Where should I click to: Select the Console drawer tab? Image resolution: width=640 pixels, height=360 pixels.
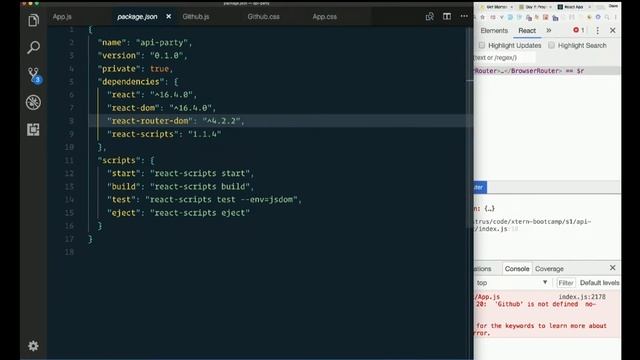517,269
